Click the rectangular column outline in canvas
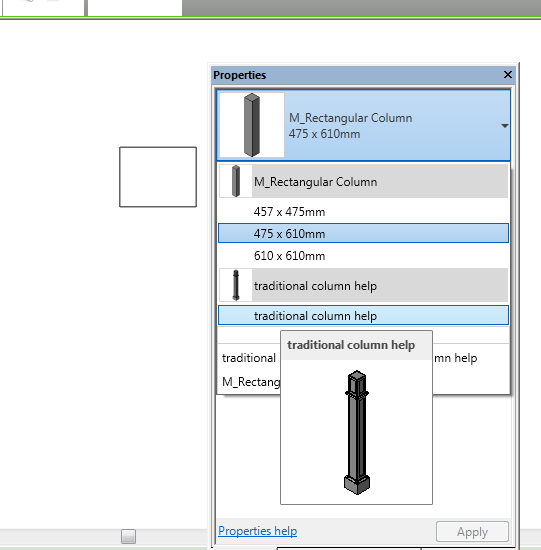The width and height of the screenshot is (541, 550). coord(158,177)
